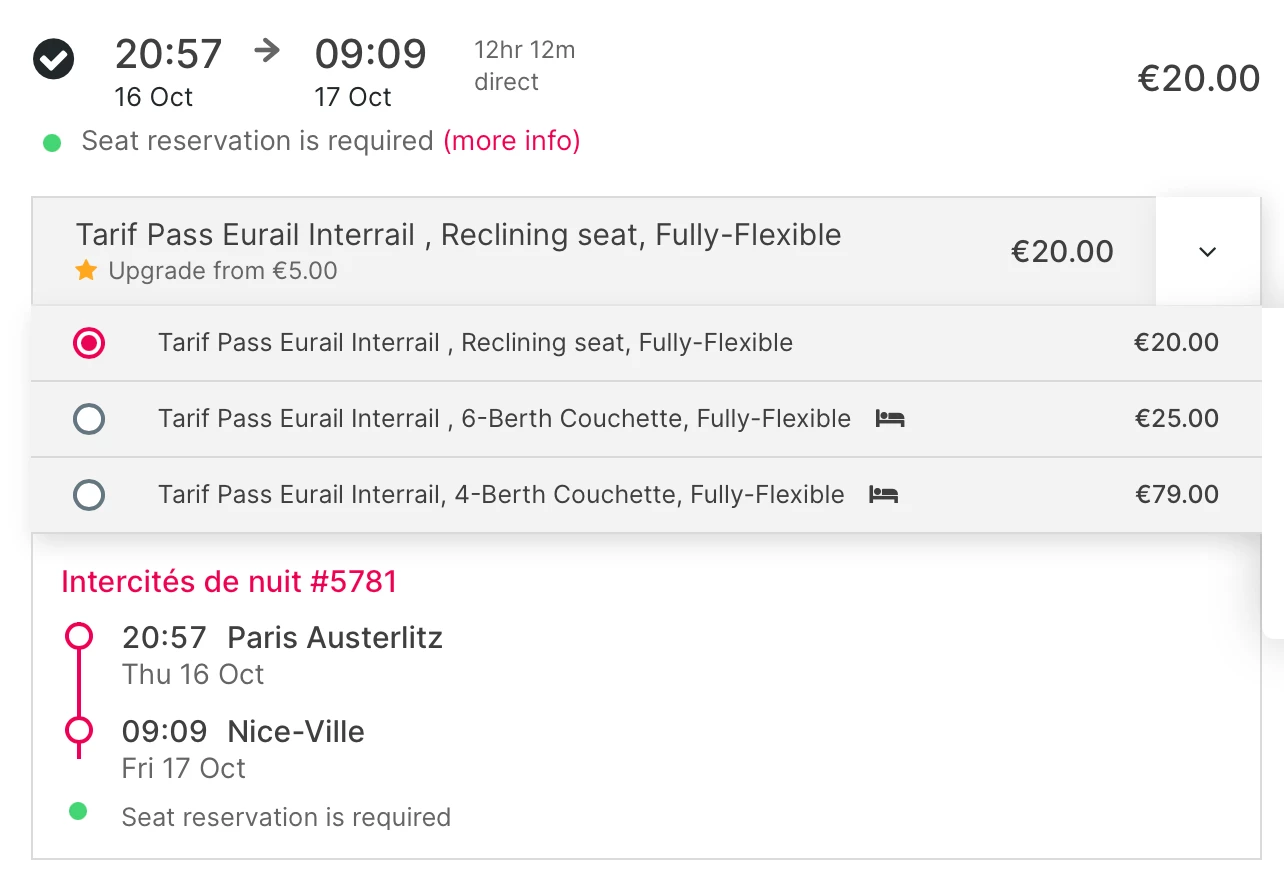
Task: Click the Intercités de nuit #5781 link
Action: click(229, 581)
